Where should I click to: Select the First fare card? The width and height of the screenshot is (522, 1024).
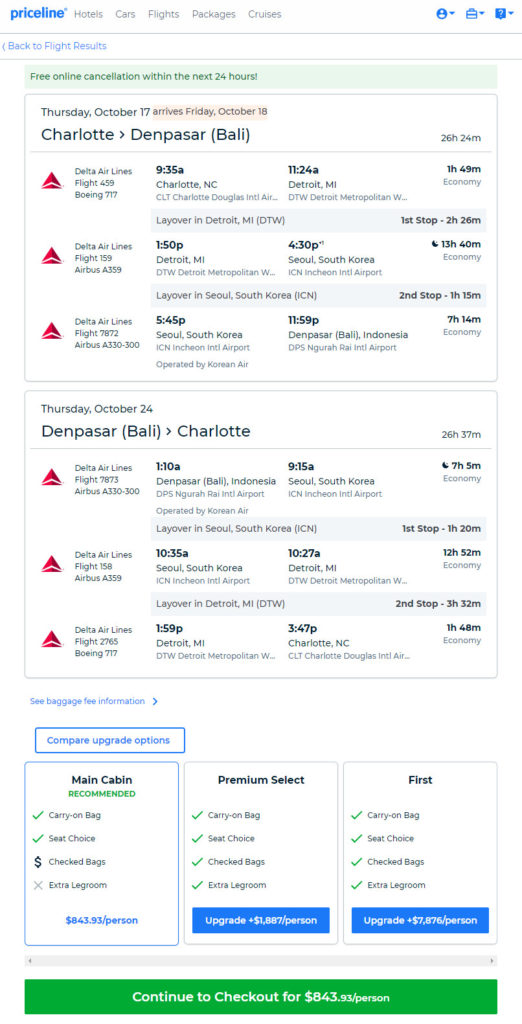420,854
